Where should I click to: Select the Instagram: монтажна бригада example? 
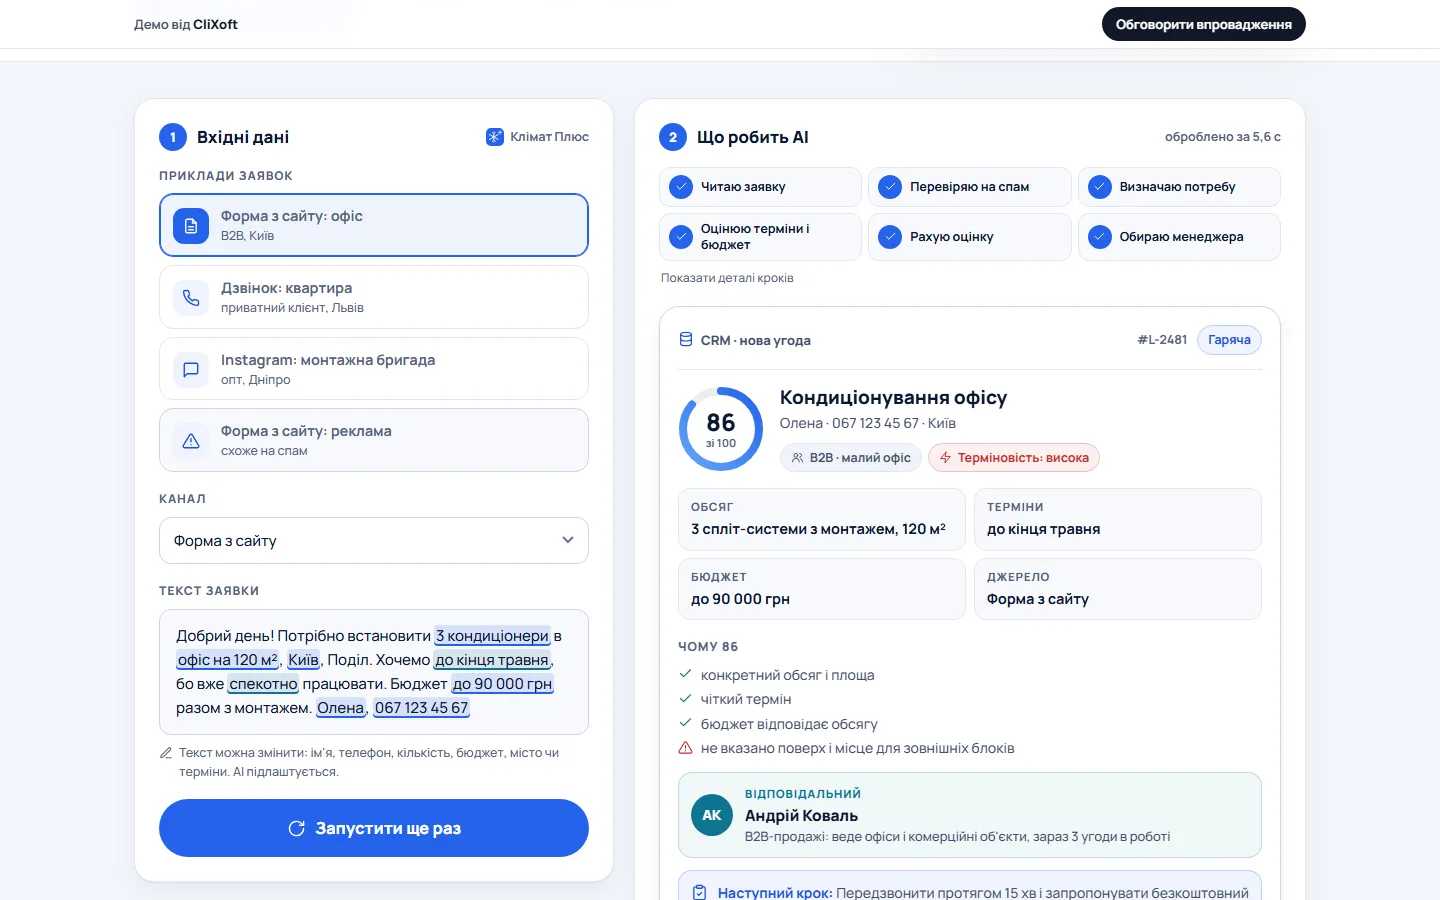coord(374,369)
